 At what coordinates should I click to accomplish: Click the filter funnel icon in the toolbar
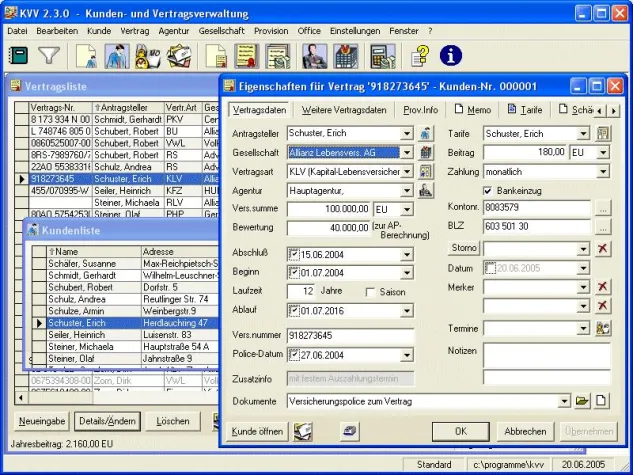[x=48, y=56]
